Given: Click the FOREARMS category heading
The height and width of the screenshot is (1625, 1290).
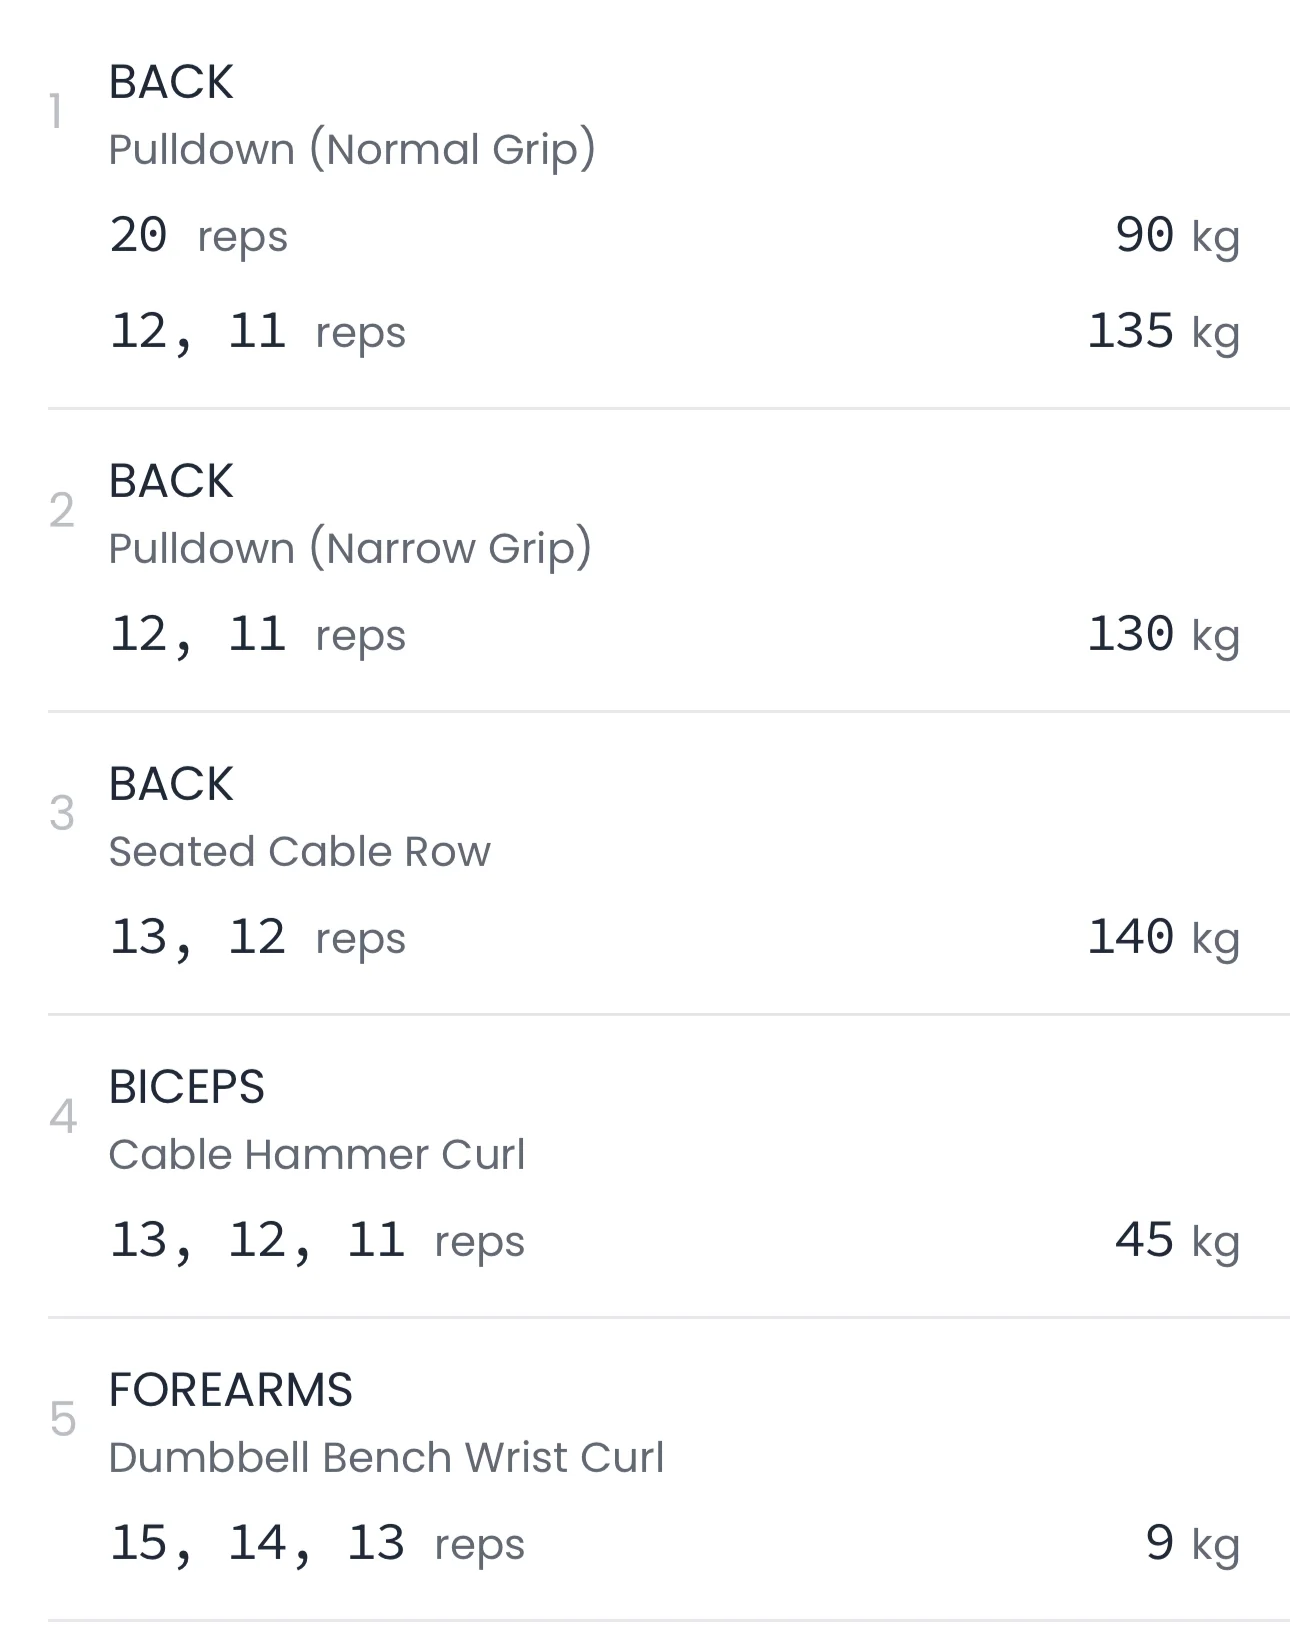Looking at the screenshot, I should 230,1390.
